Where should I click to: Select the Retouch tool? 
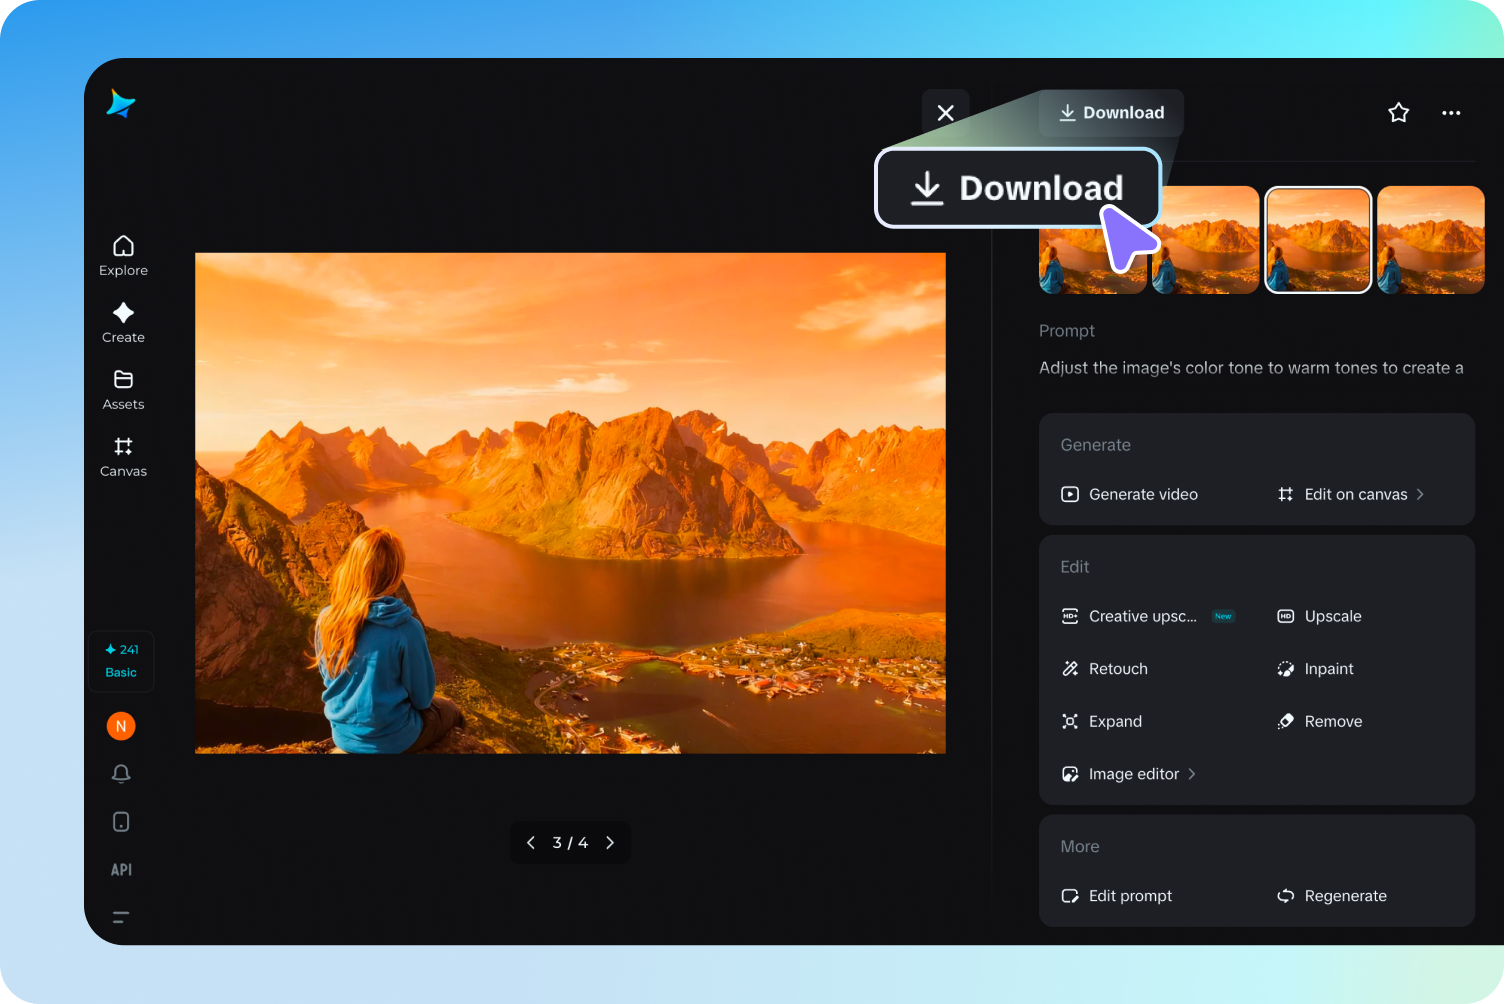(1117, 668)
